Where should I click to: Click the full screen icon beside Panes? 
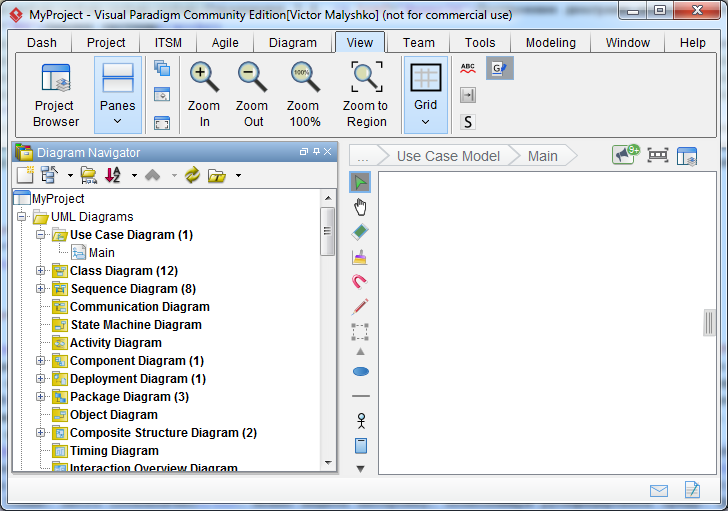[x=162, y=123]
